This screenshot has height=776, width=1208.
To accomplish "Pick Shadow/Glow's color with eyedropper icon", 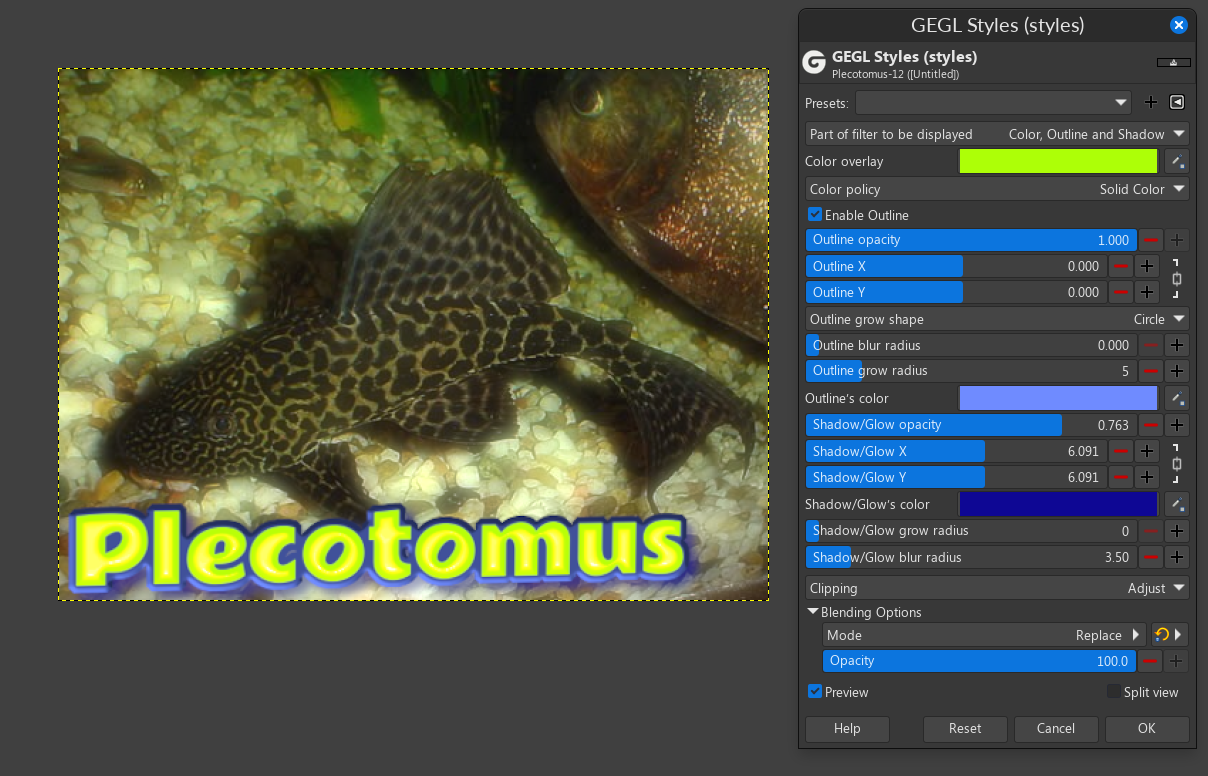I will click(1177, 504).
